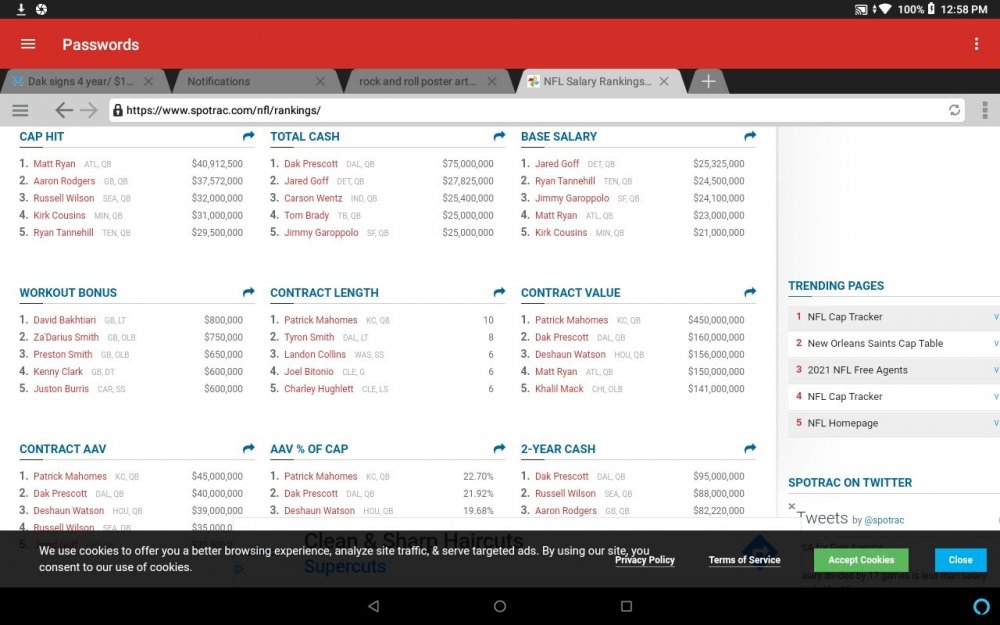The height and width of the screenshot is (625, 1000).
Task: Open David Bakhtiari in Workout Bonus list
Action: click(64, 320)
